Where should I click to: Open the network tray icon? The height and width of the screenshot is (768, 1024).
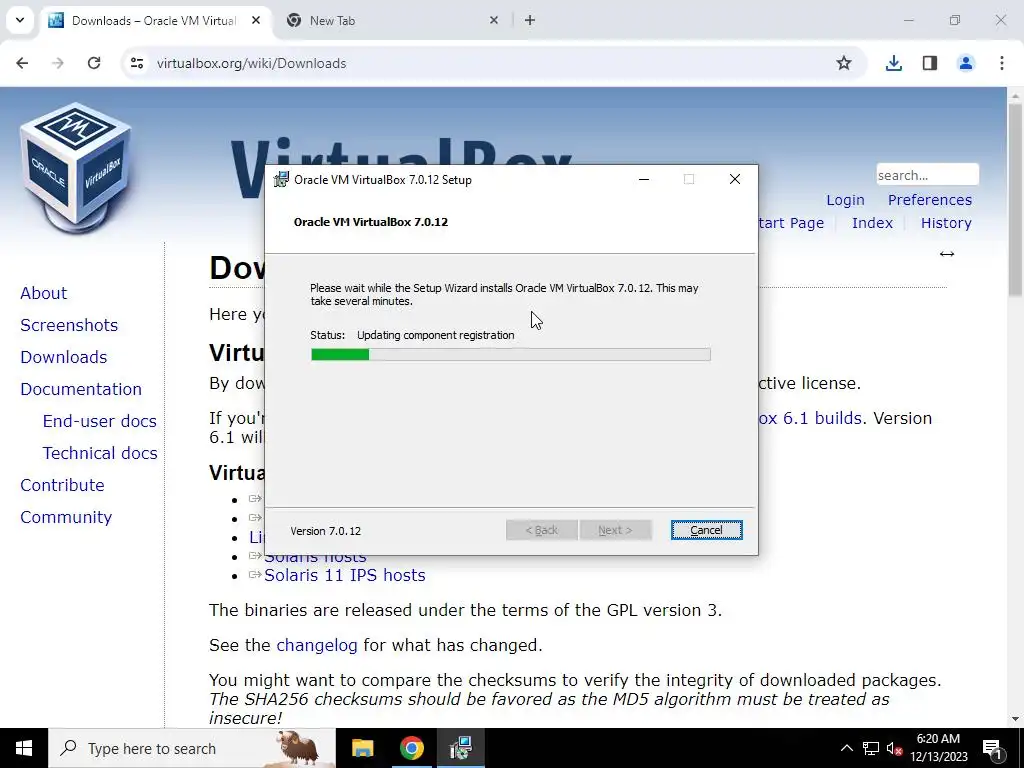(x=871, y=748)
